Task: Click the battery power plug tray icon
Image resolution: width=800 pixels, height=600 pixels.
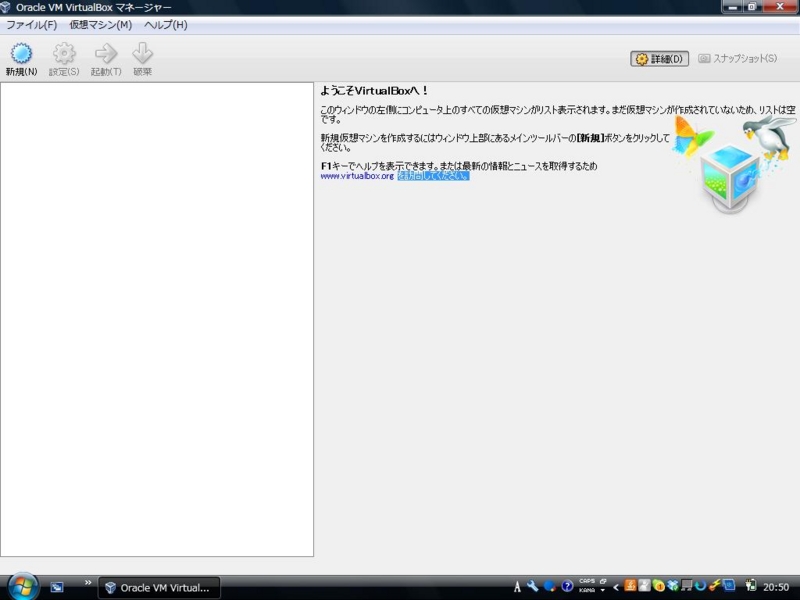Action: [x=751, y=586]
